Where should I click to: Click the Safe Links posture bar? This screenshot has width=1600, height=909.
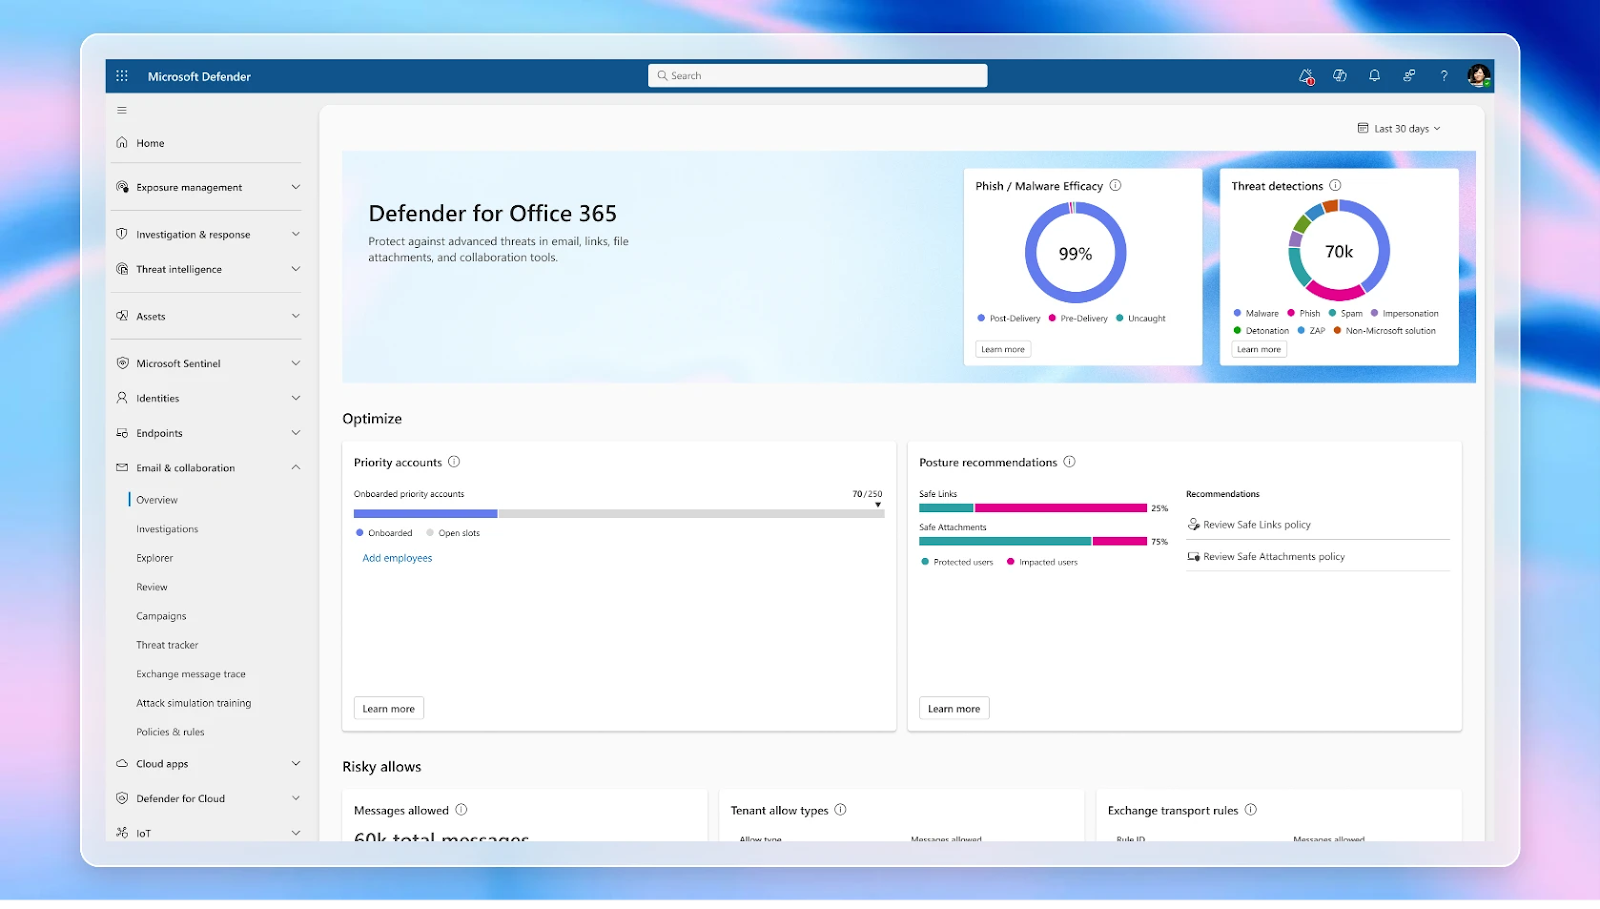1033,508
